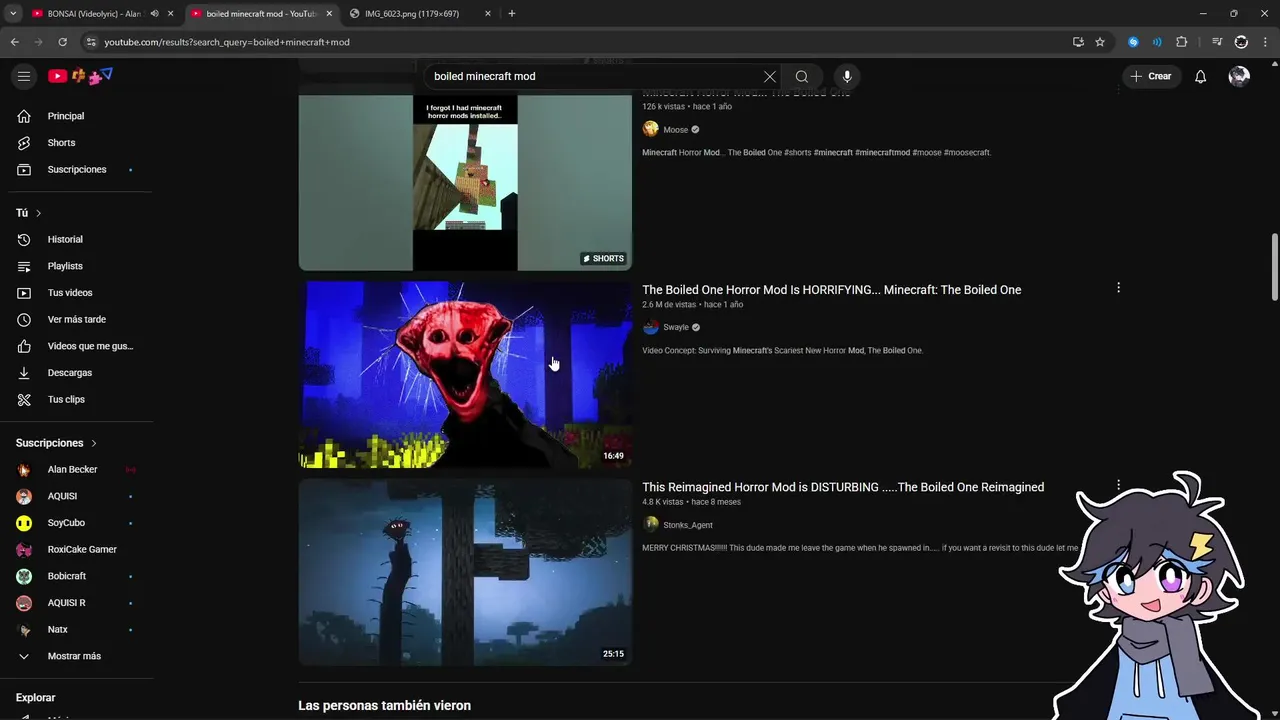
Task: Close the IMG_6023.png tab
Action: click(x=488, y=14)
